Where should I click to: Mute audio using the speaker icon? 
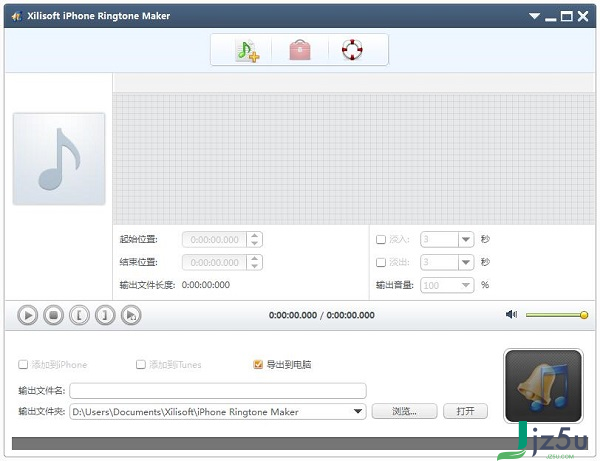point(511,314)
